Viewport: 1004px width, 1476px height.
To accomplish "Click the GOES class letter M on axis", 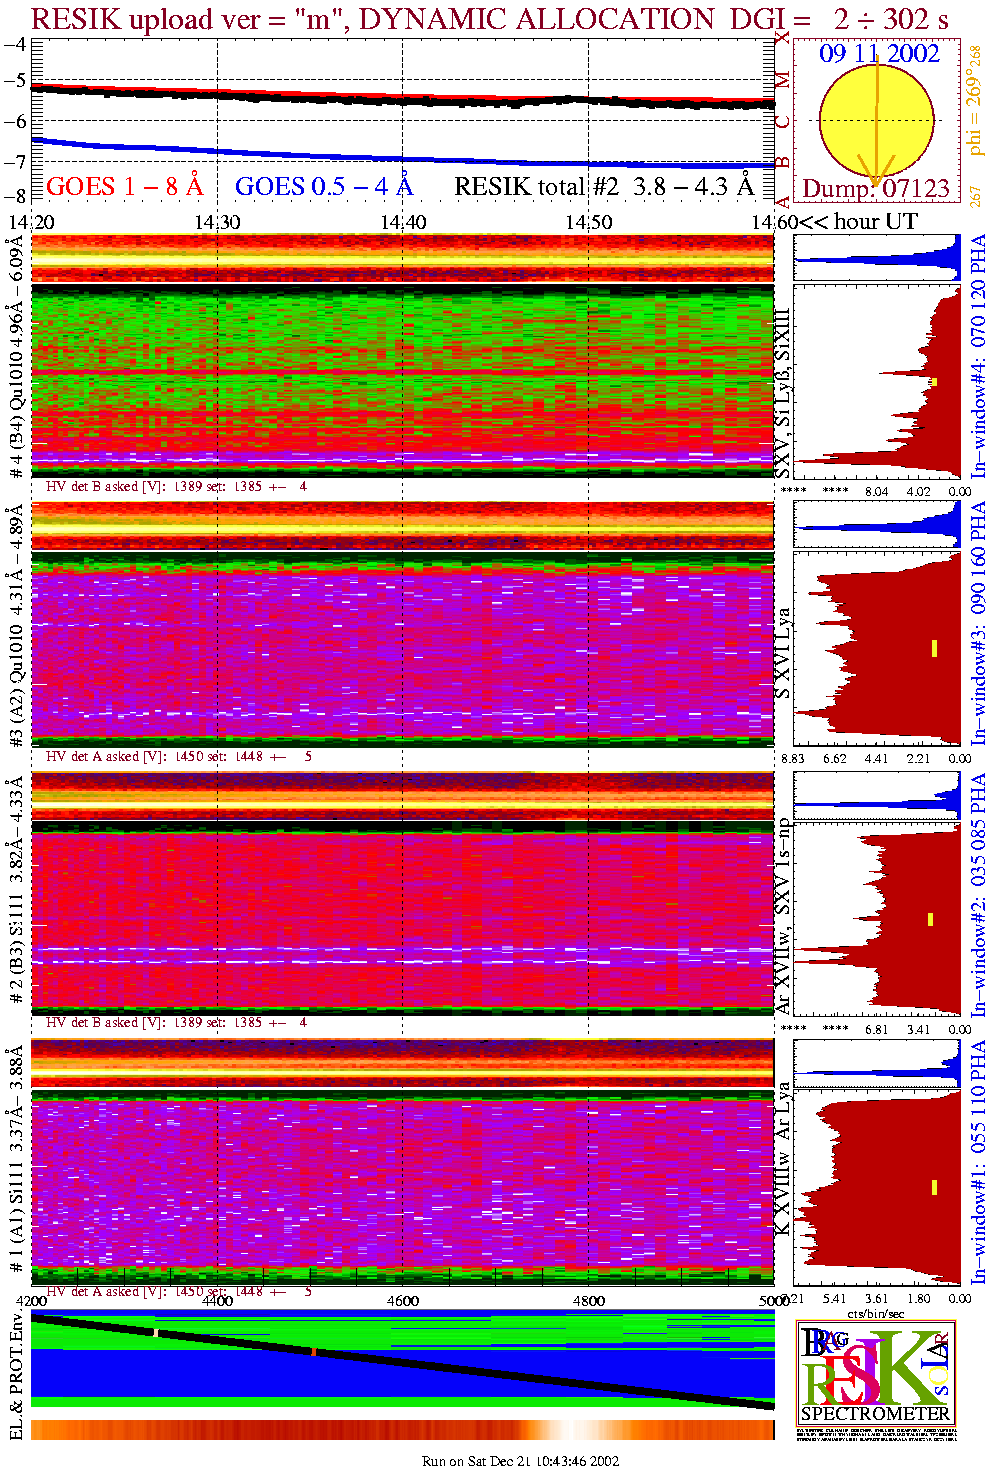I will [783, 80].
